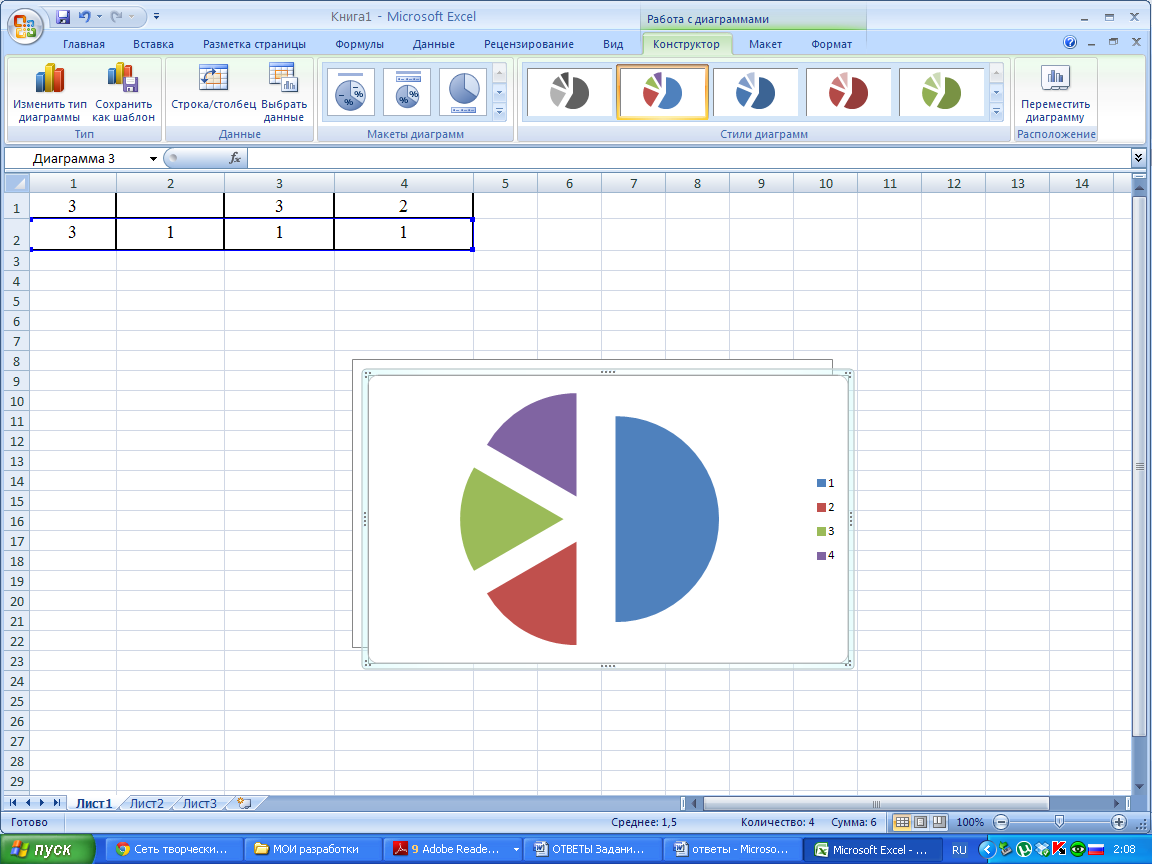1152x864 pixels.
Task: Open the Рецензирование ribbon tab
Action: [529, 44]
